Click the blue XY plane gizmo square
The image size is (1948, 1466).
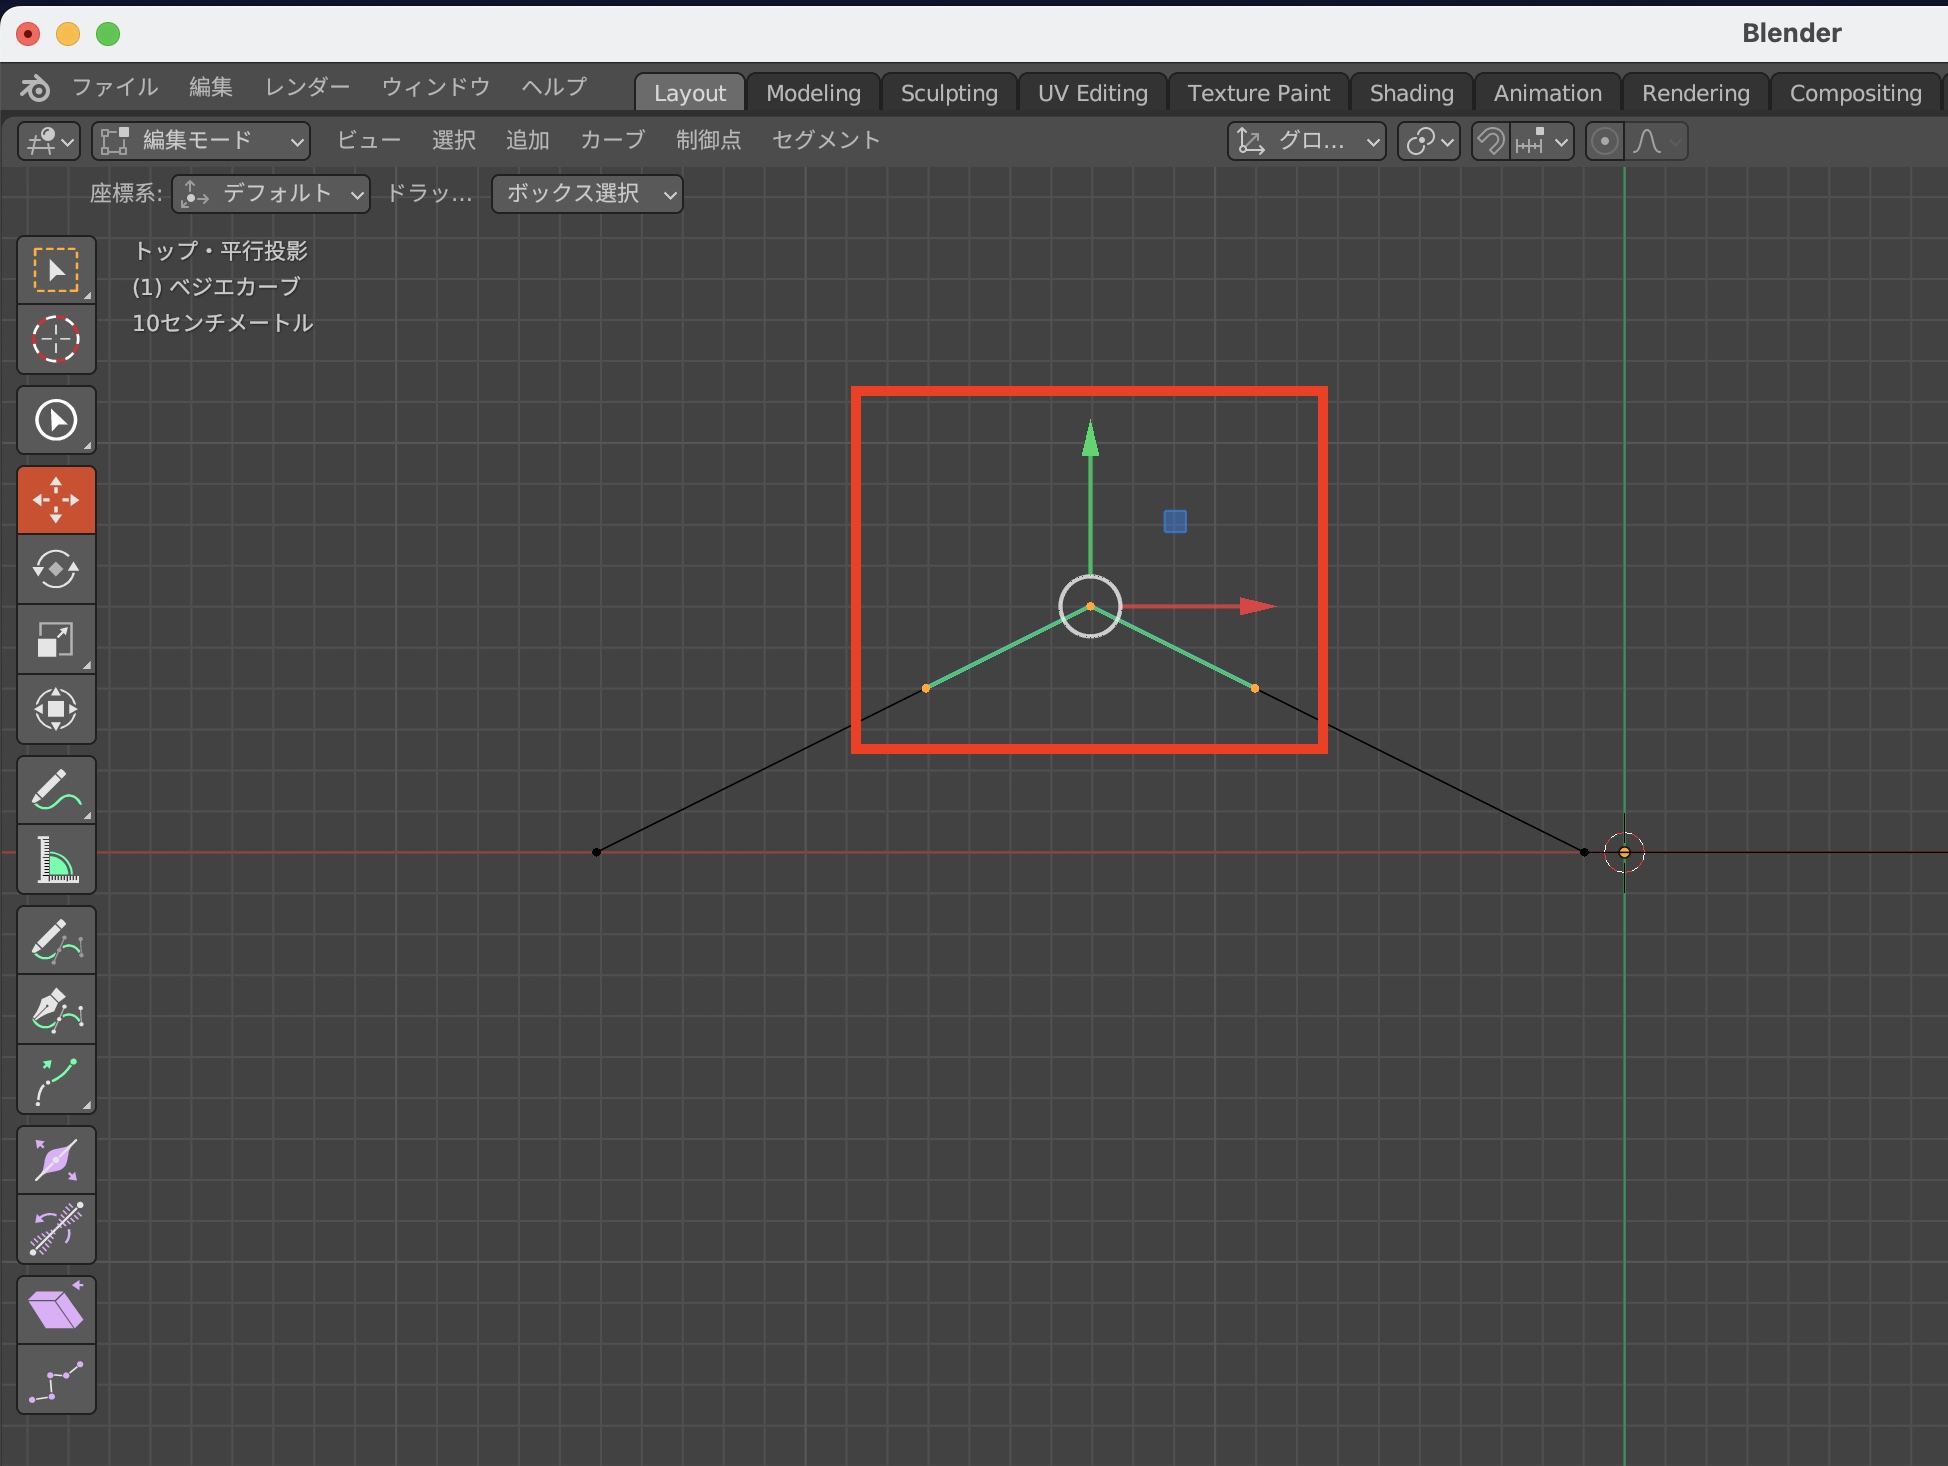click(1175, 521)
